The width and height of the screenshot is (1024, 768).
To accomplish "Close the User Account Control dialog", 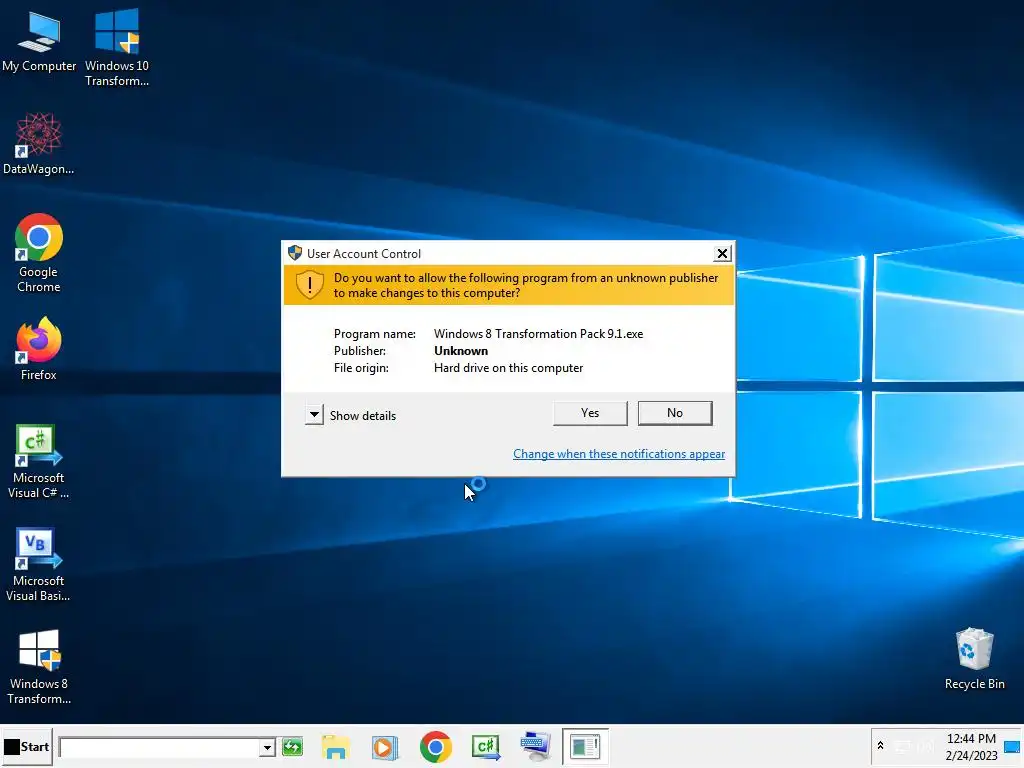I will click(x=722, y=253).
